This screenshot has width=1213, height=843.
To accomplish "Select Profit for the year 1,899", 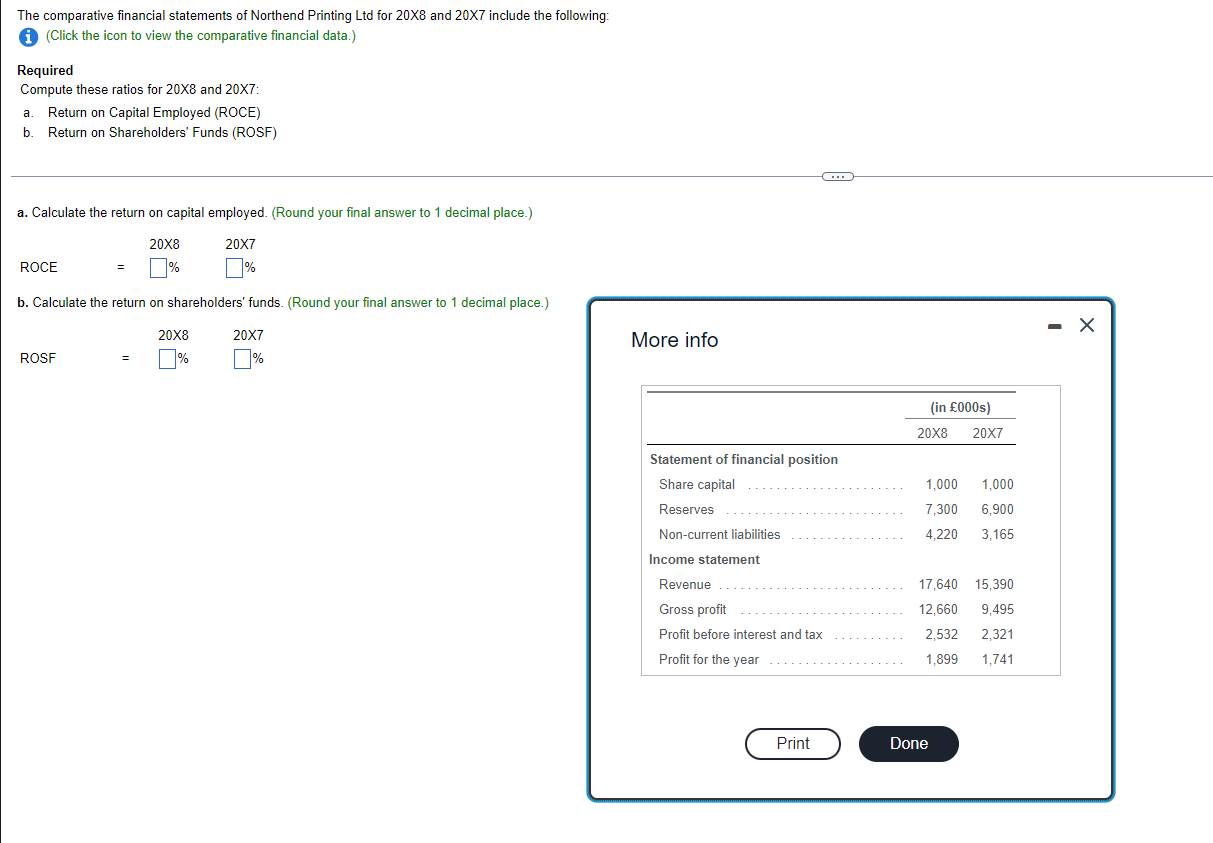I will tap(942, 660).
